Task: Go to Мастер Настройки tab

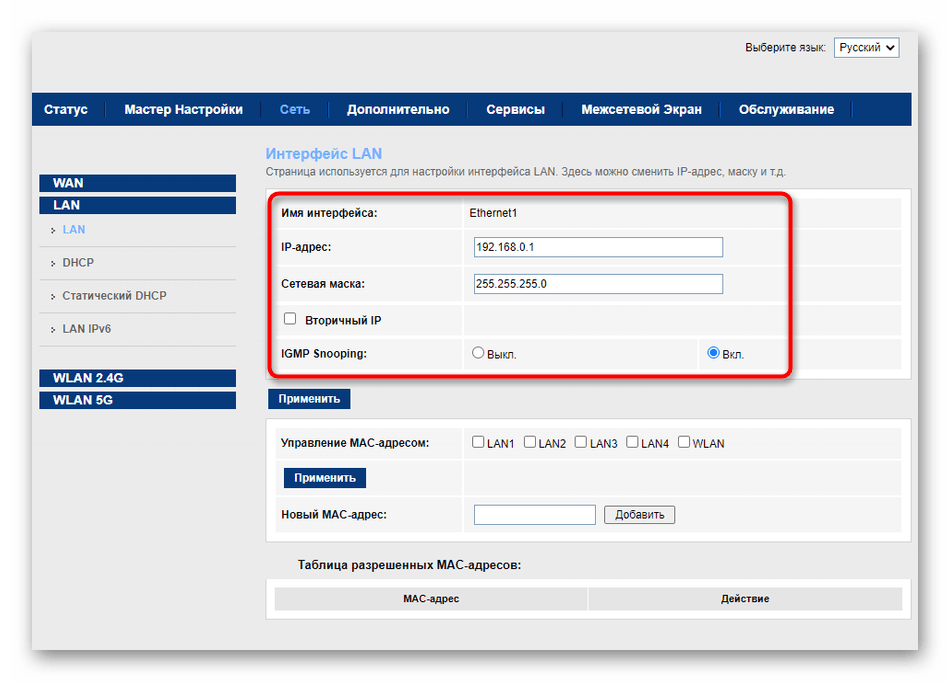Action: (183, 110)
